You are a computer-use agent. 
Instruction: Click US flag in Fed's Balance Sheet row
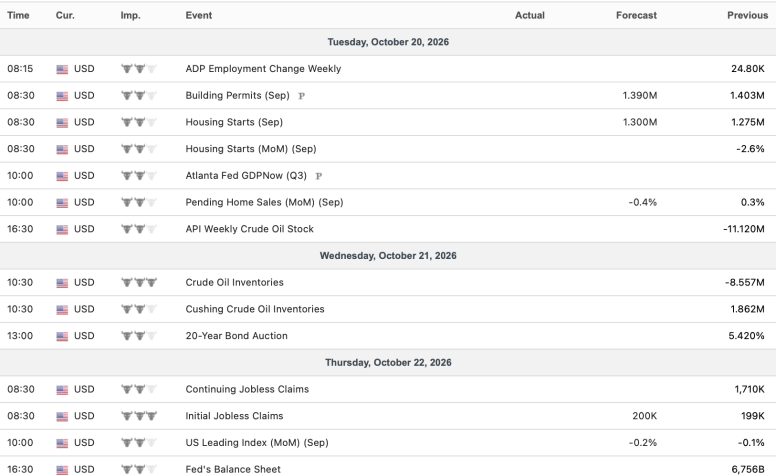pos(62,470)
